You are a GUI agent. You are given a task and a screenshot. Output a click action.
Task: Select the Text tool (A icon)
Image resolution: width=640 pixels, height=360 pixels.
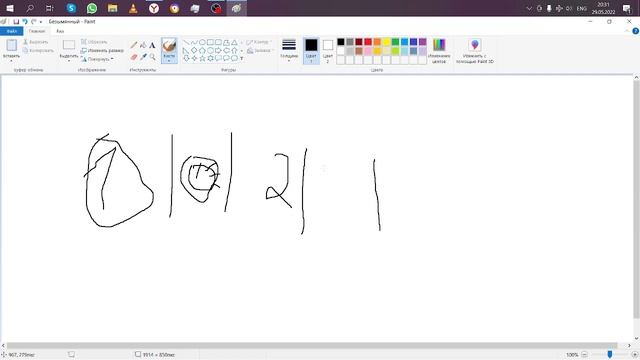pos(152,45)
